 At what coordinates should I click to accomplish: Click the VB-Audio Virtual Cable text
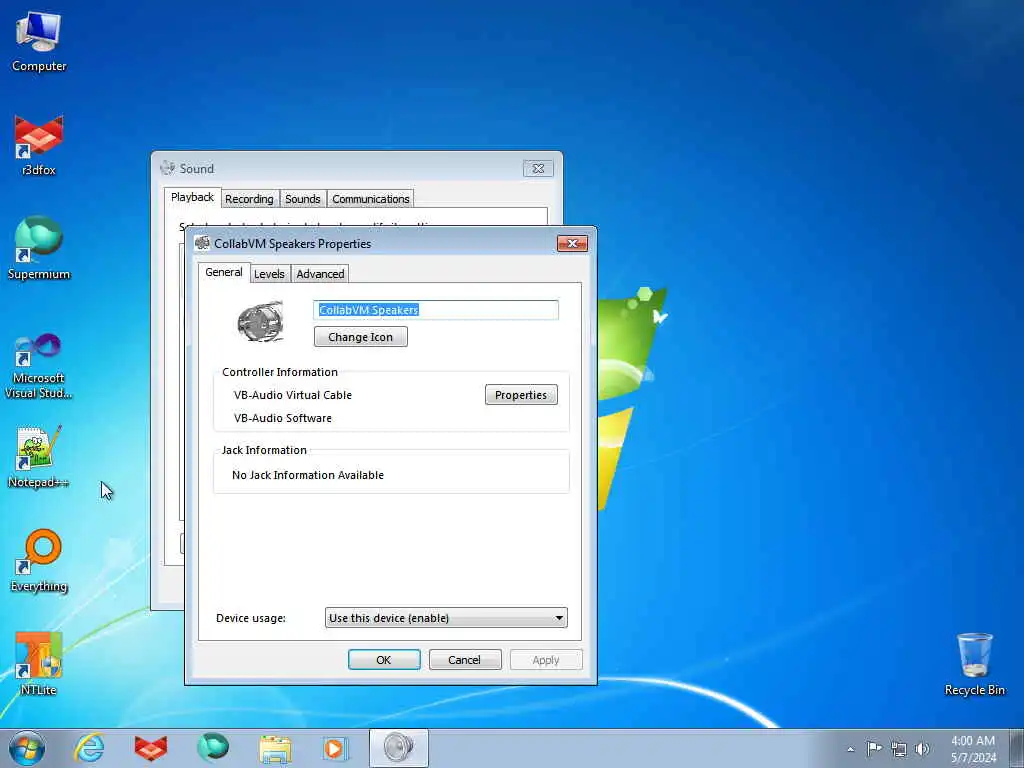[293, 395]
